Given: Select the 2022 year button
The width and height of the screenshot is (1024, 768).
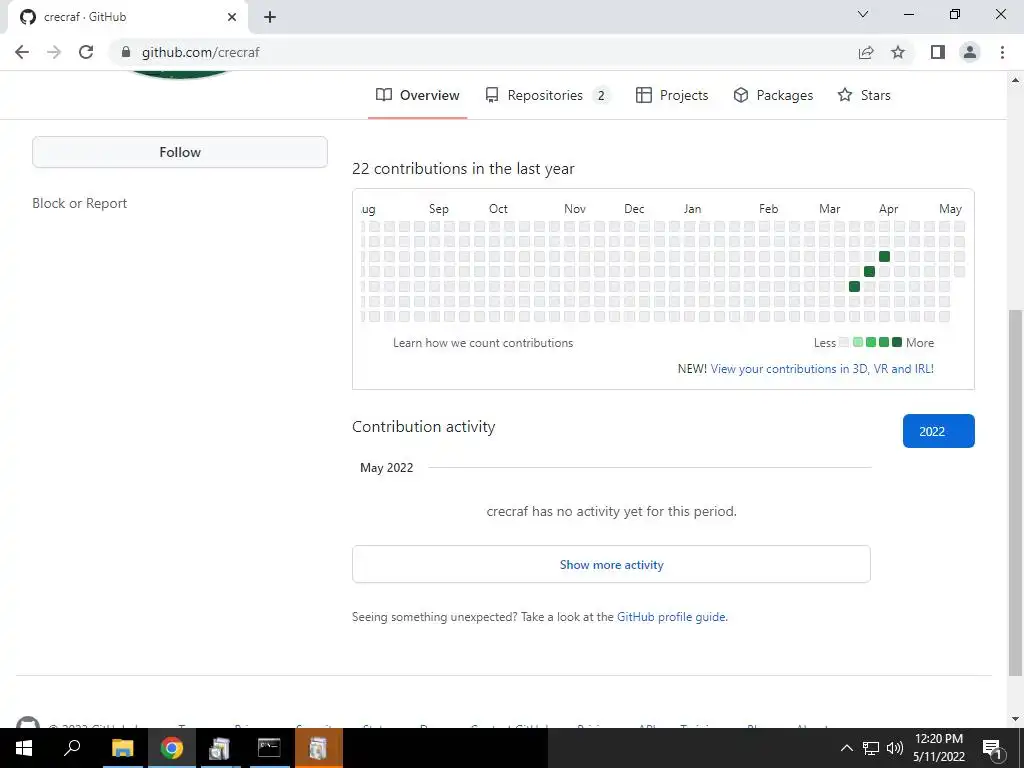Looking at the screenshot, I should [x=938, y=431].
